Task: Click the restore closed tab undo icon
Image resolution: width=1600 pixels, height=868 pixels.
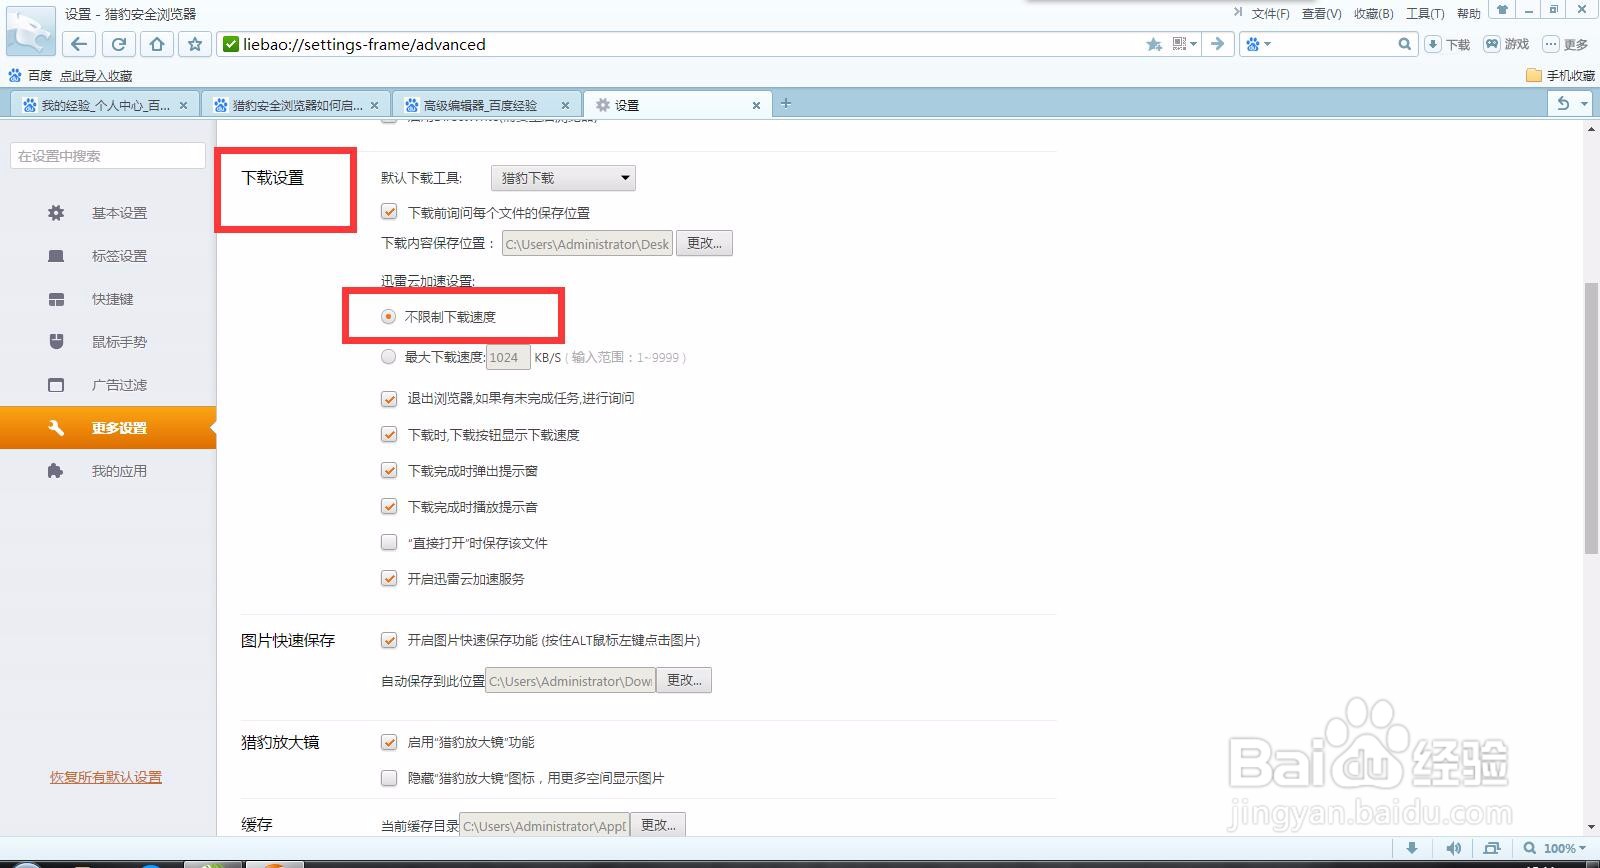Action: tap(1563, 103)
